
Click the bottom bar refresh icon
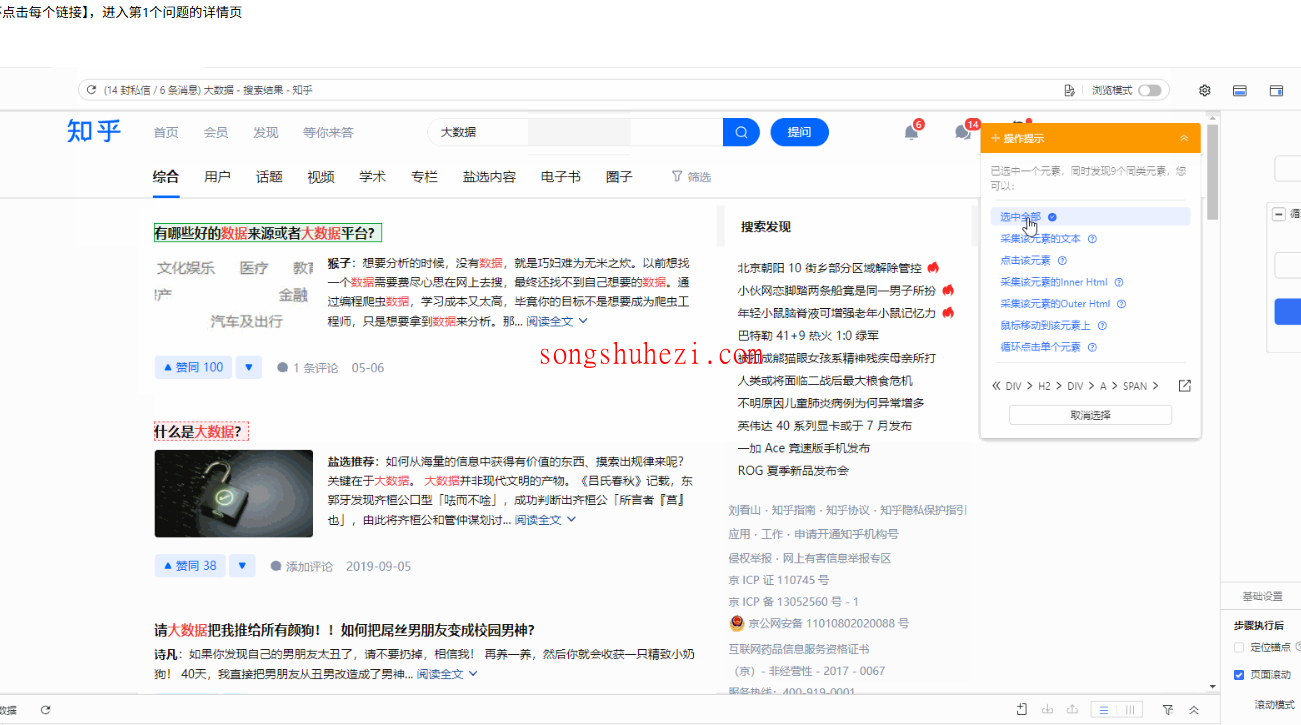[x=45, y=710]
